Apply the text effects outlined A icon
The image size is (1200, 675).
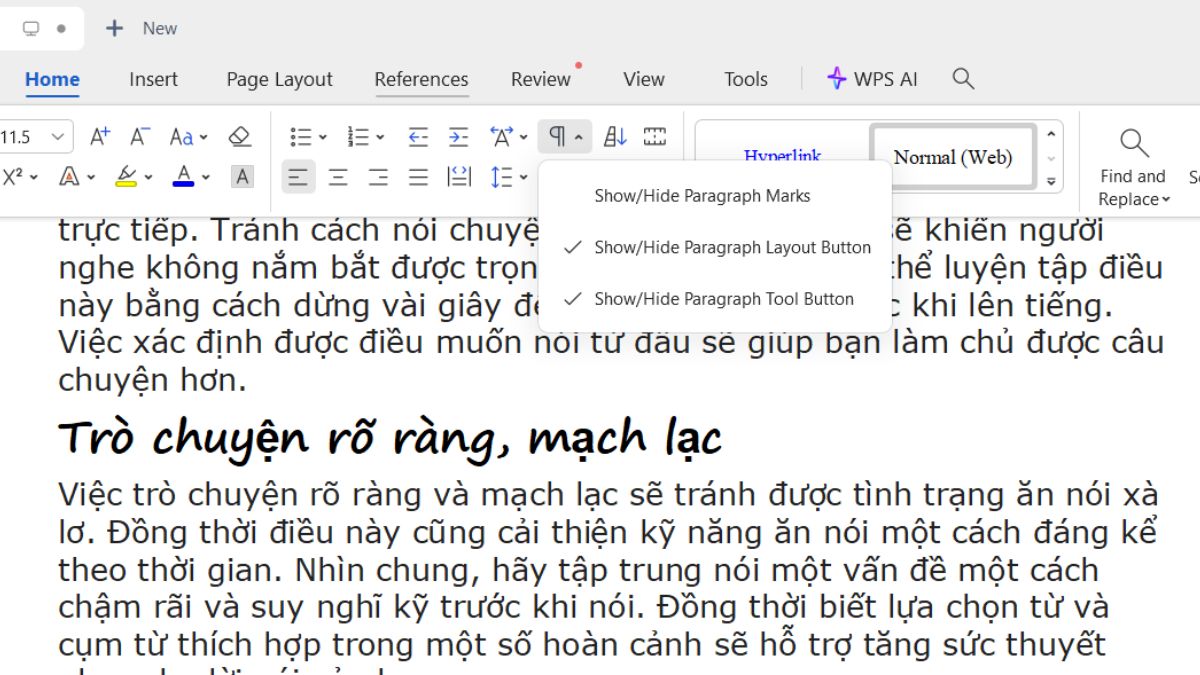[x=69, y=177]
